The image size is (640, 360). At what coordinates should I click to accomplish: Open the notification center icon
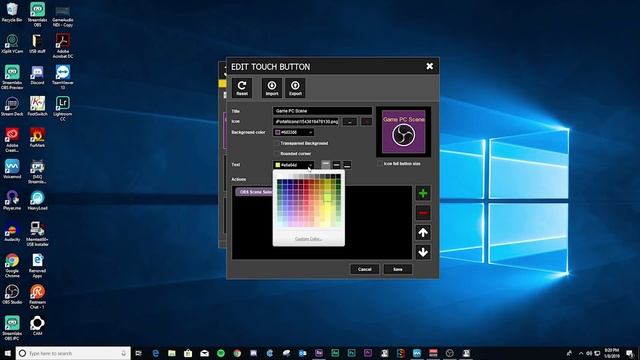pos(630,353)
